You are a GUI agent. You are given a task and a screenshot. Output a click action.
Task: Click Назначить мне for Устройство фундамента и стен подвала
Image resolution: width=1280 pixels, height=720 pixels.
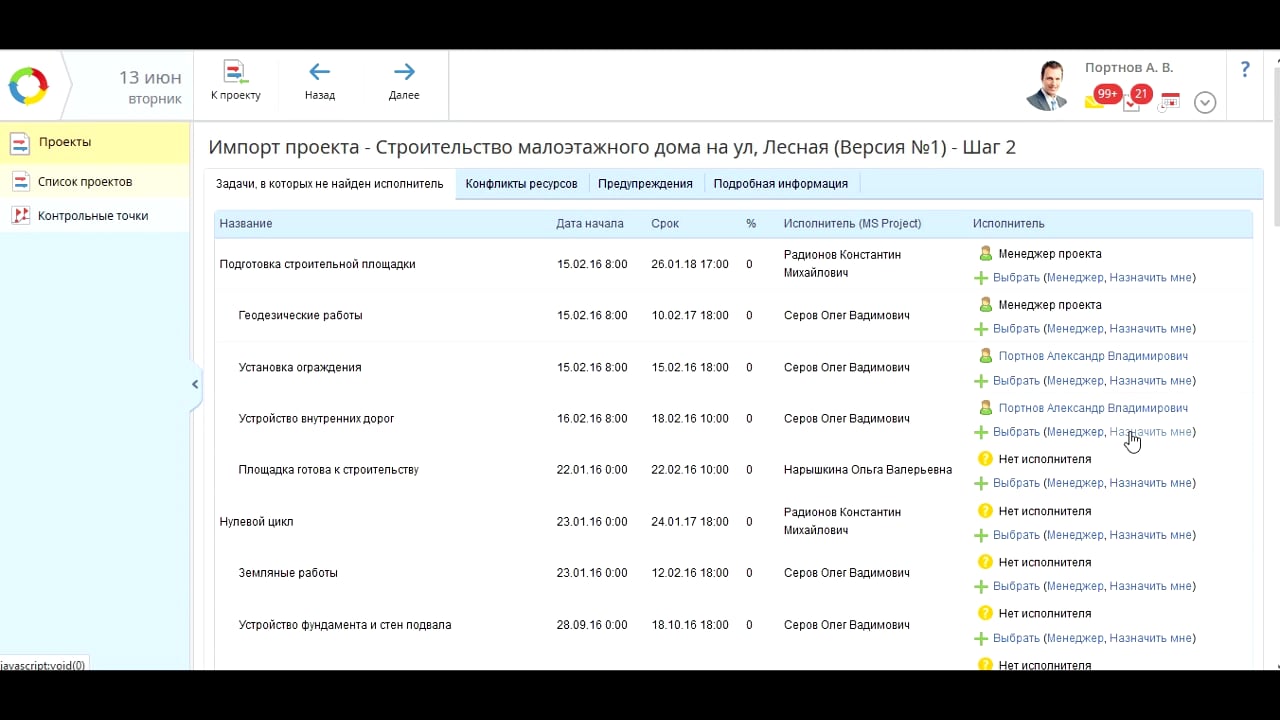pos(1150,638)
